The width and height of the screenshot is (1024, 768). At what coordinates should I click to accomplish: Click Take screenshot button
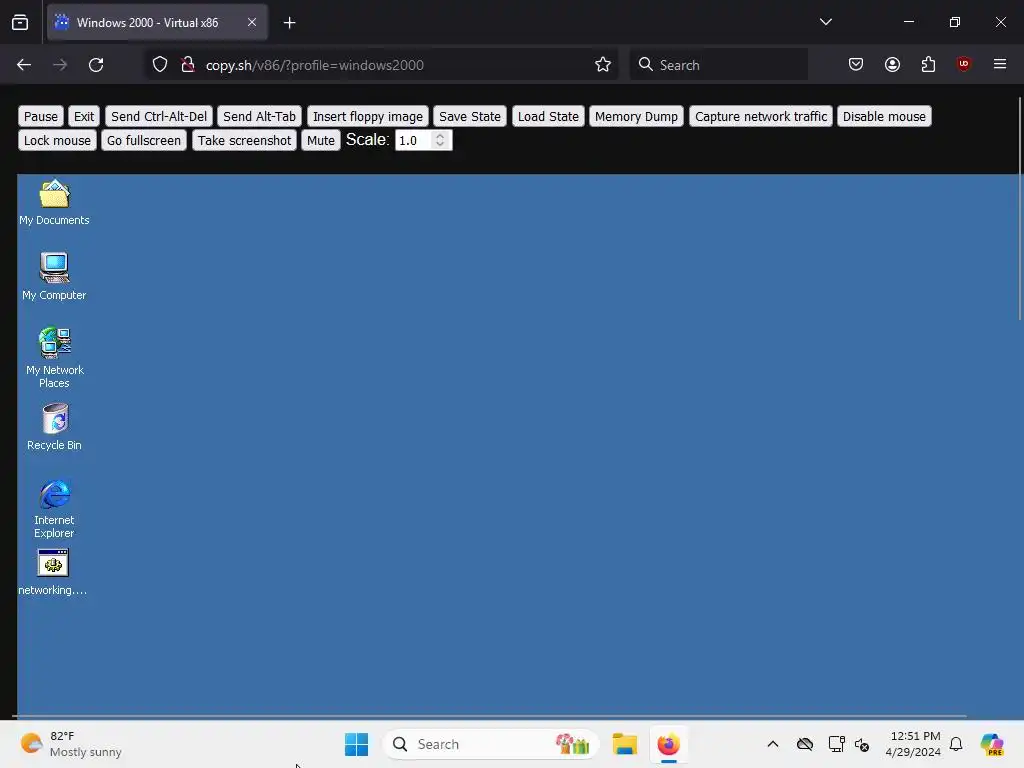pyautogui.click(x=244, y=140)
